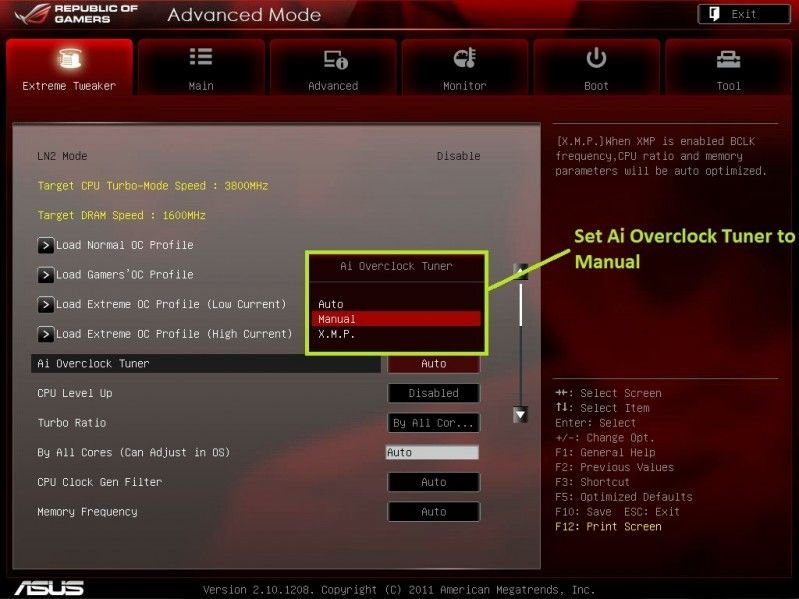Click the Tool drive icon

[728, 60]
